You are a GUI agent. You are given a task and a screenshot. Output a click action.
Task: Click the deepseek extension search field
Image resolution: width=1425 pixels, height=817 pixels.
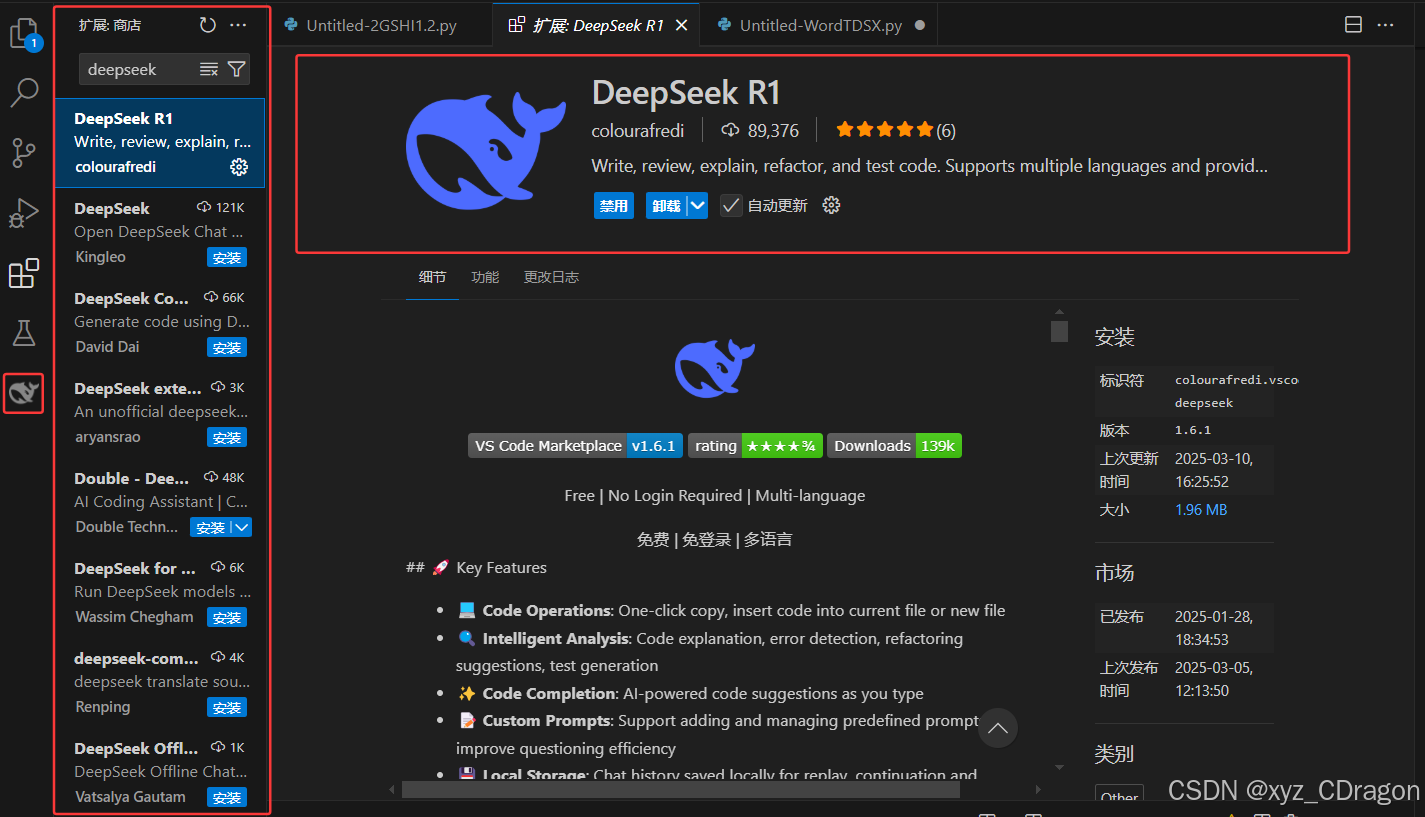pos(140,69)
